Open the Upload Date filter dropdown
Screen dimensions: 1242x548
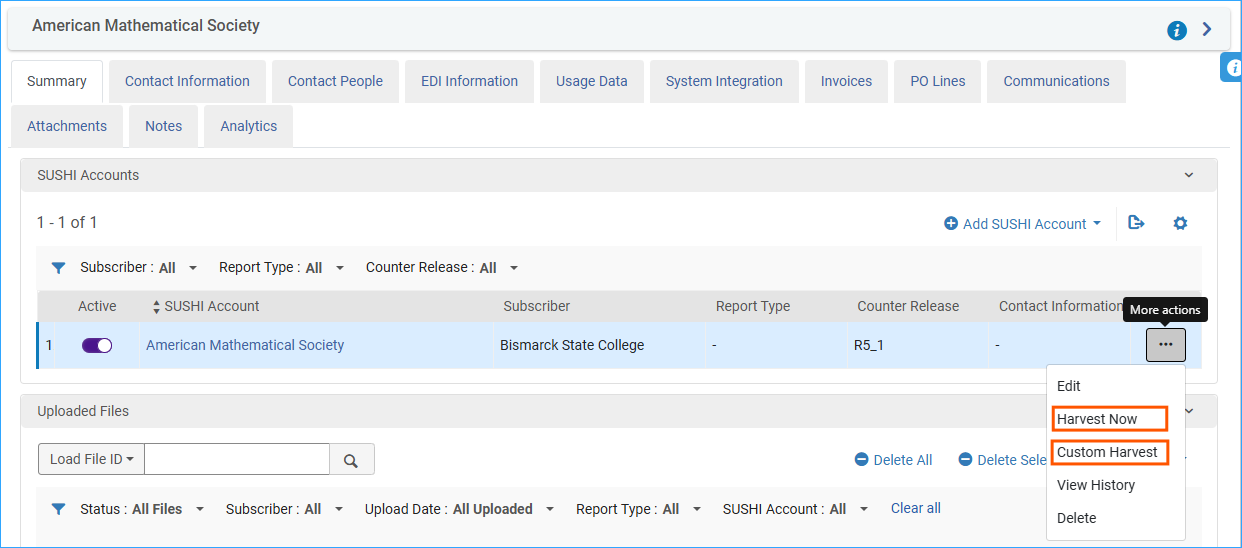coord(460,509)
